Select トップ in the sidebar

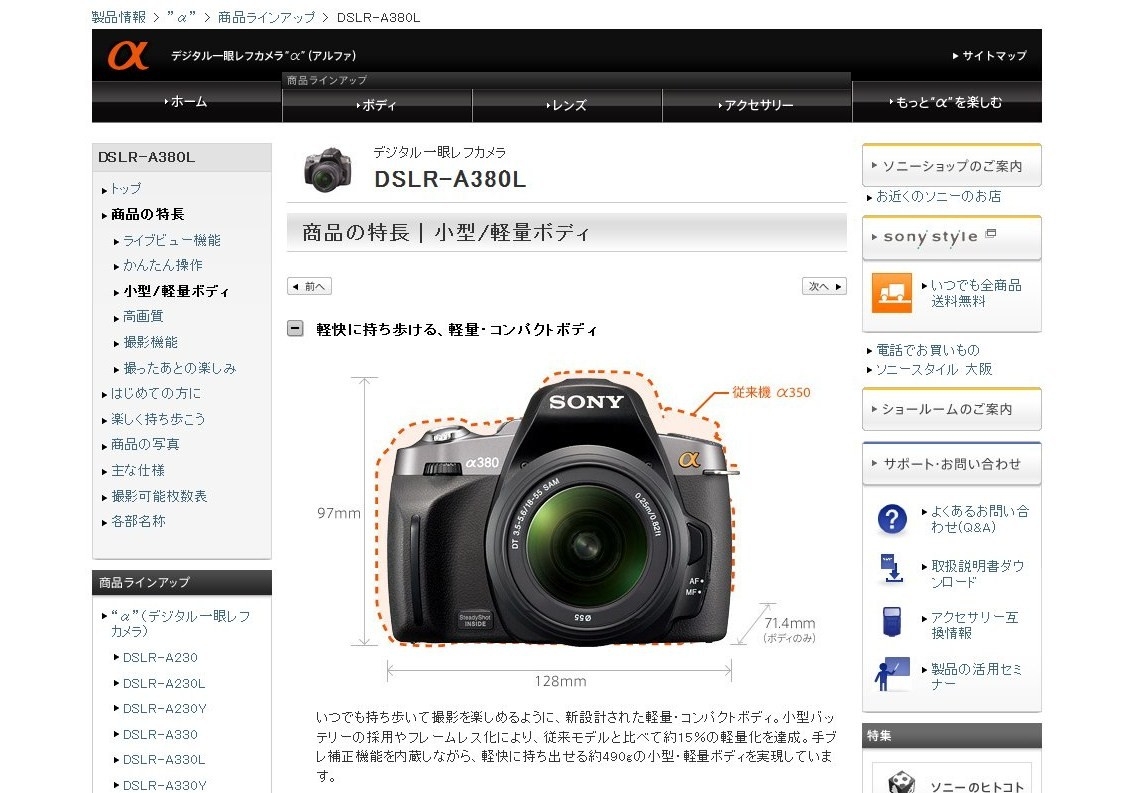tap(125, 188)
